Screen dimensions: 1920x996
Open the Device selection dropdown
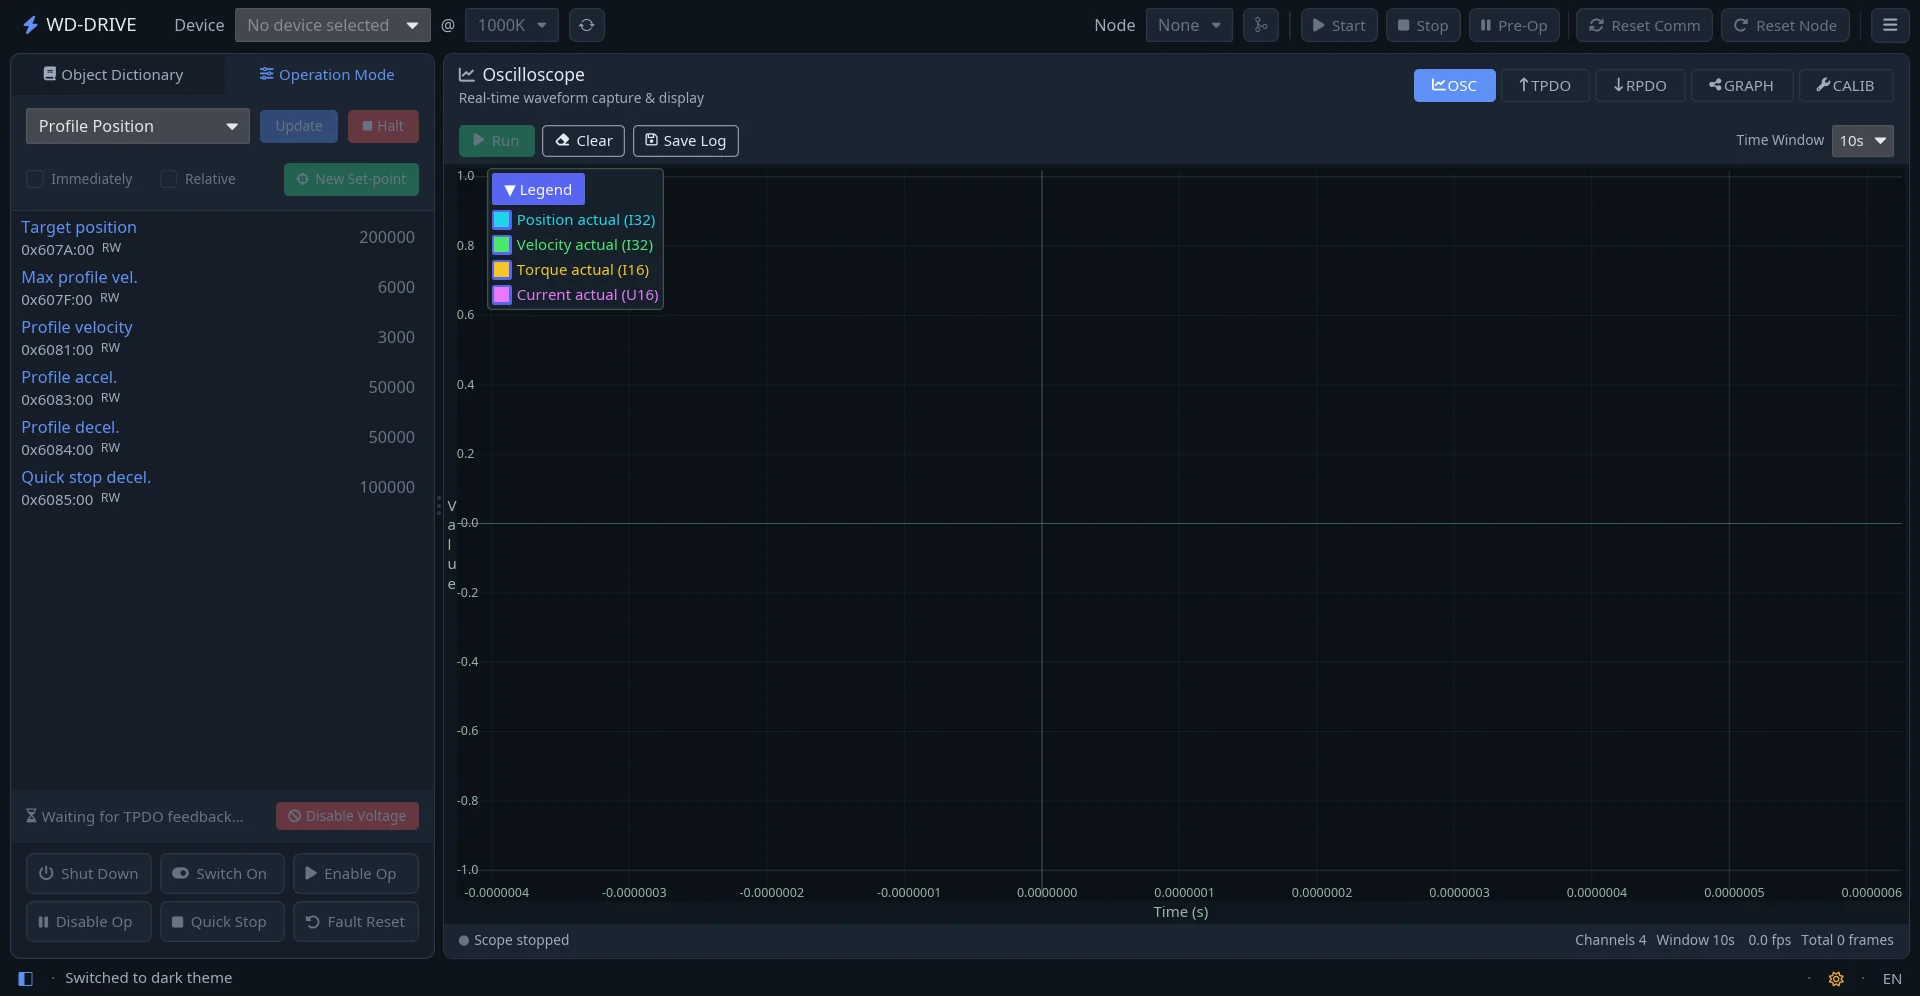(x=332, y=25)
